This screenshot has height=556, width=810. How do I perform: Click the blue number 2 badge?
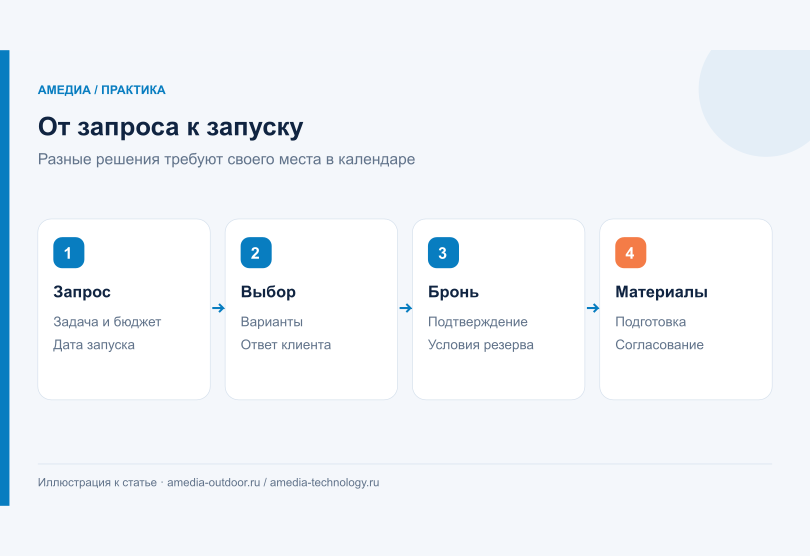256,253
